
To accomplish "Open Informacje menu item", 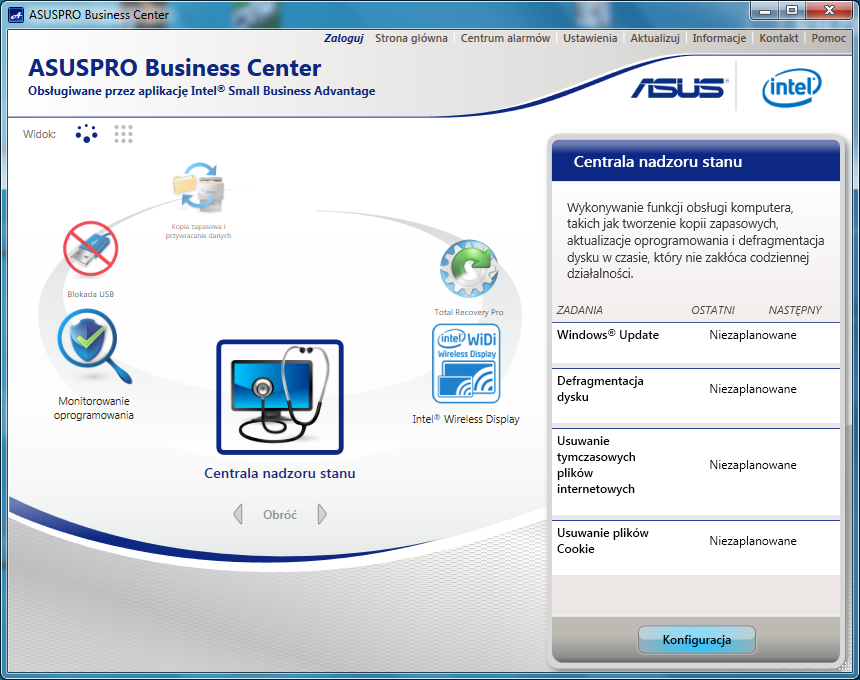I will click(x=719, y=38).
